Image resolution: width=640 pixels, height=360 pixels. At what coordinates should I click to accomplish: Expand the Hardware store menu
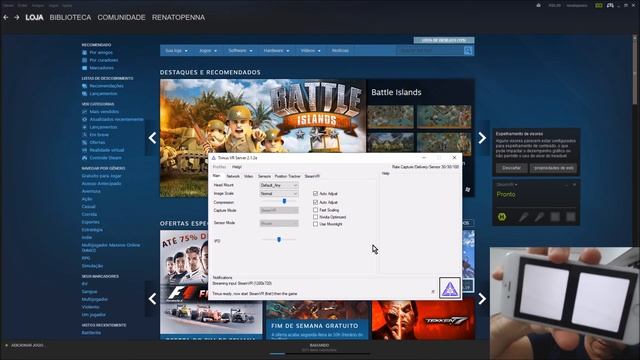pyautogui.click(x=276, y=51)
